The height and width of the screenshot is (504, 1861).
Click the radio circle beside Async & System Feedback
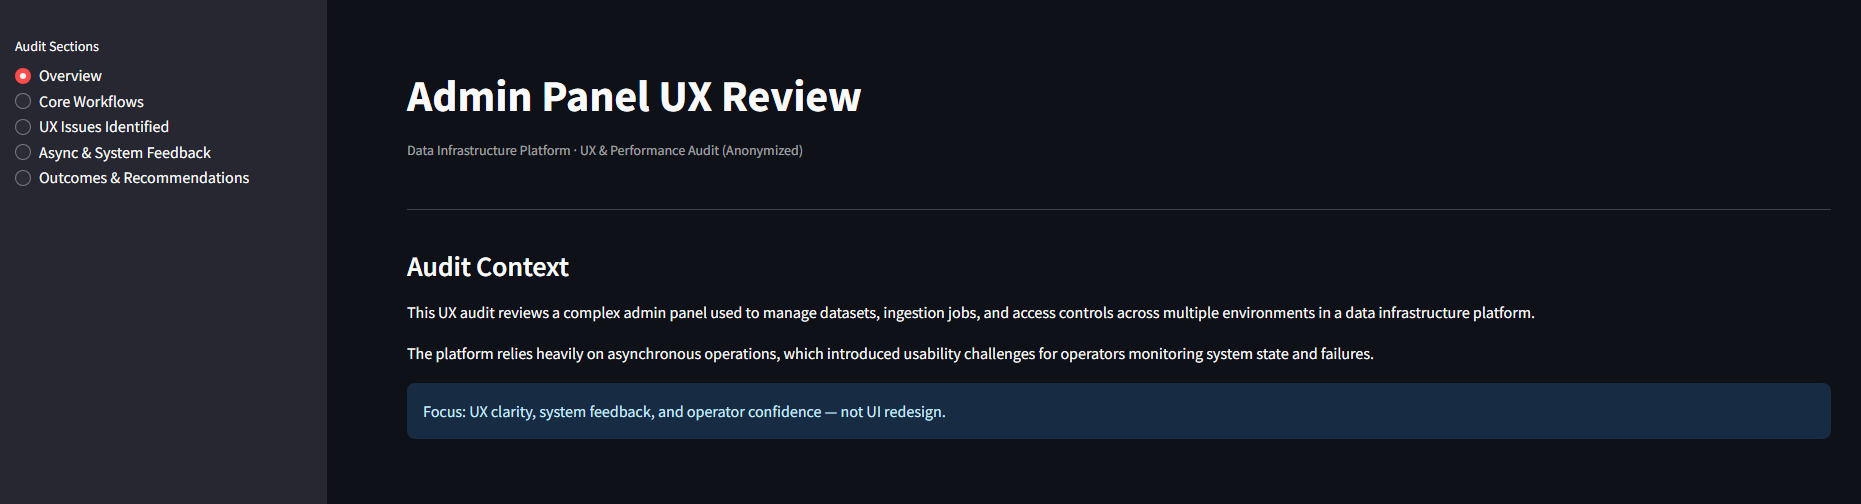[23, 152]
